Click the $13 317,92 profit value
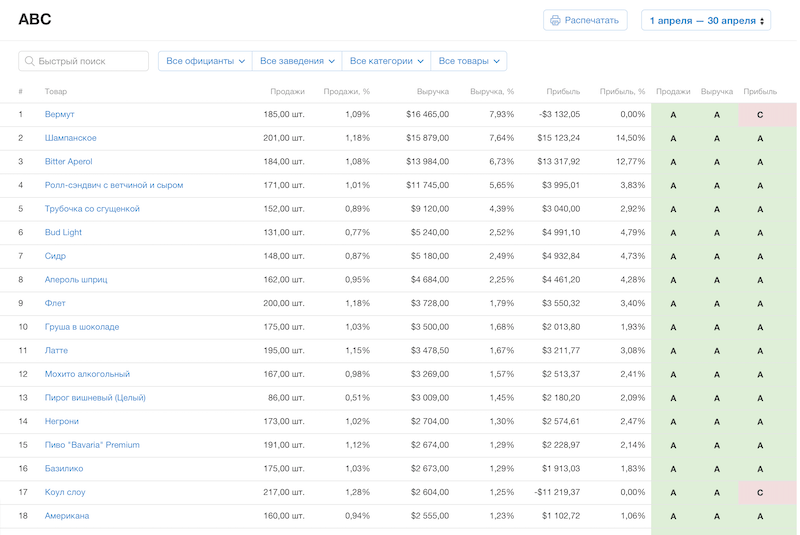This screenshot has width=800, height=535. (x=559, y=161)
